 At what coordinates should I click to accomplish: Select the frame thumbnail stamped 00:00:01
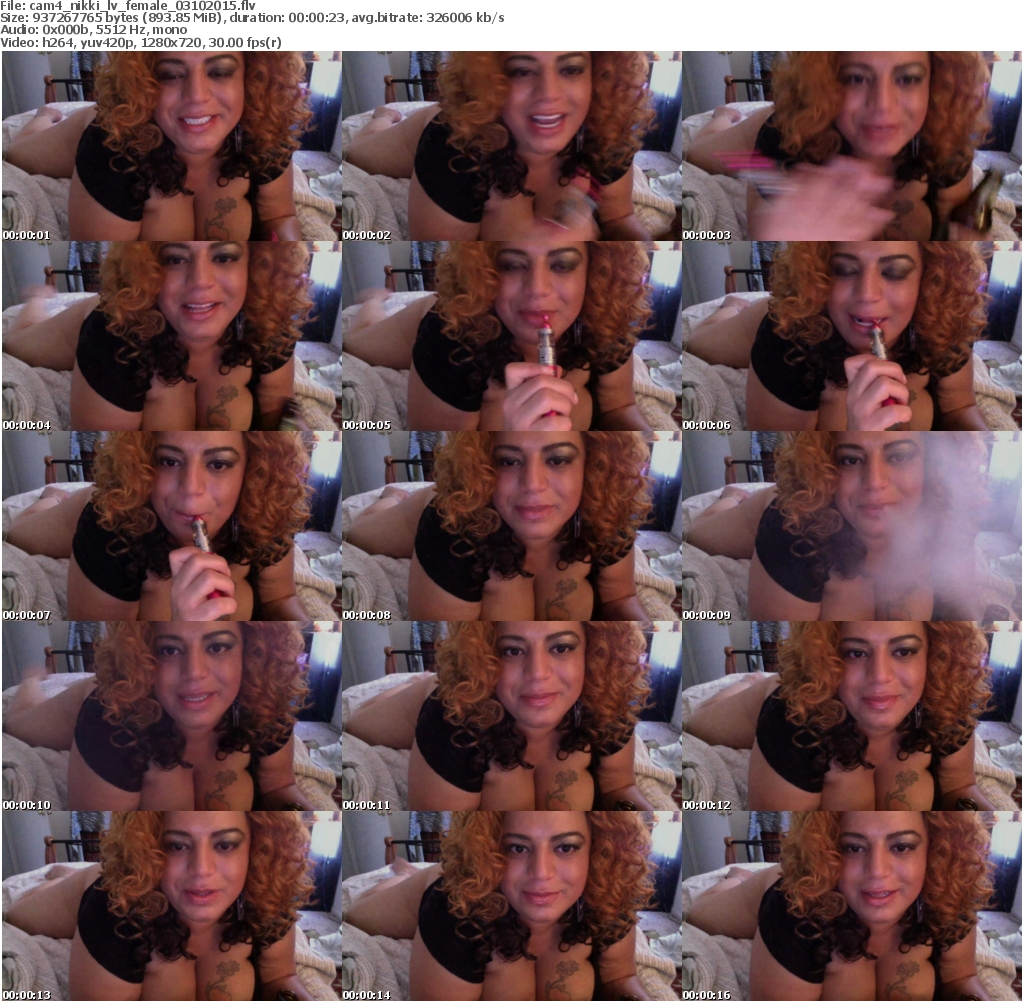click(x=171, y=146)
